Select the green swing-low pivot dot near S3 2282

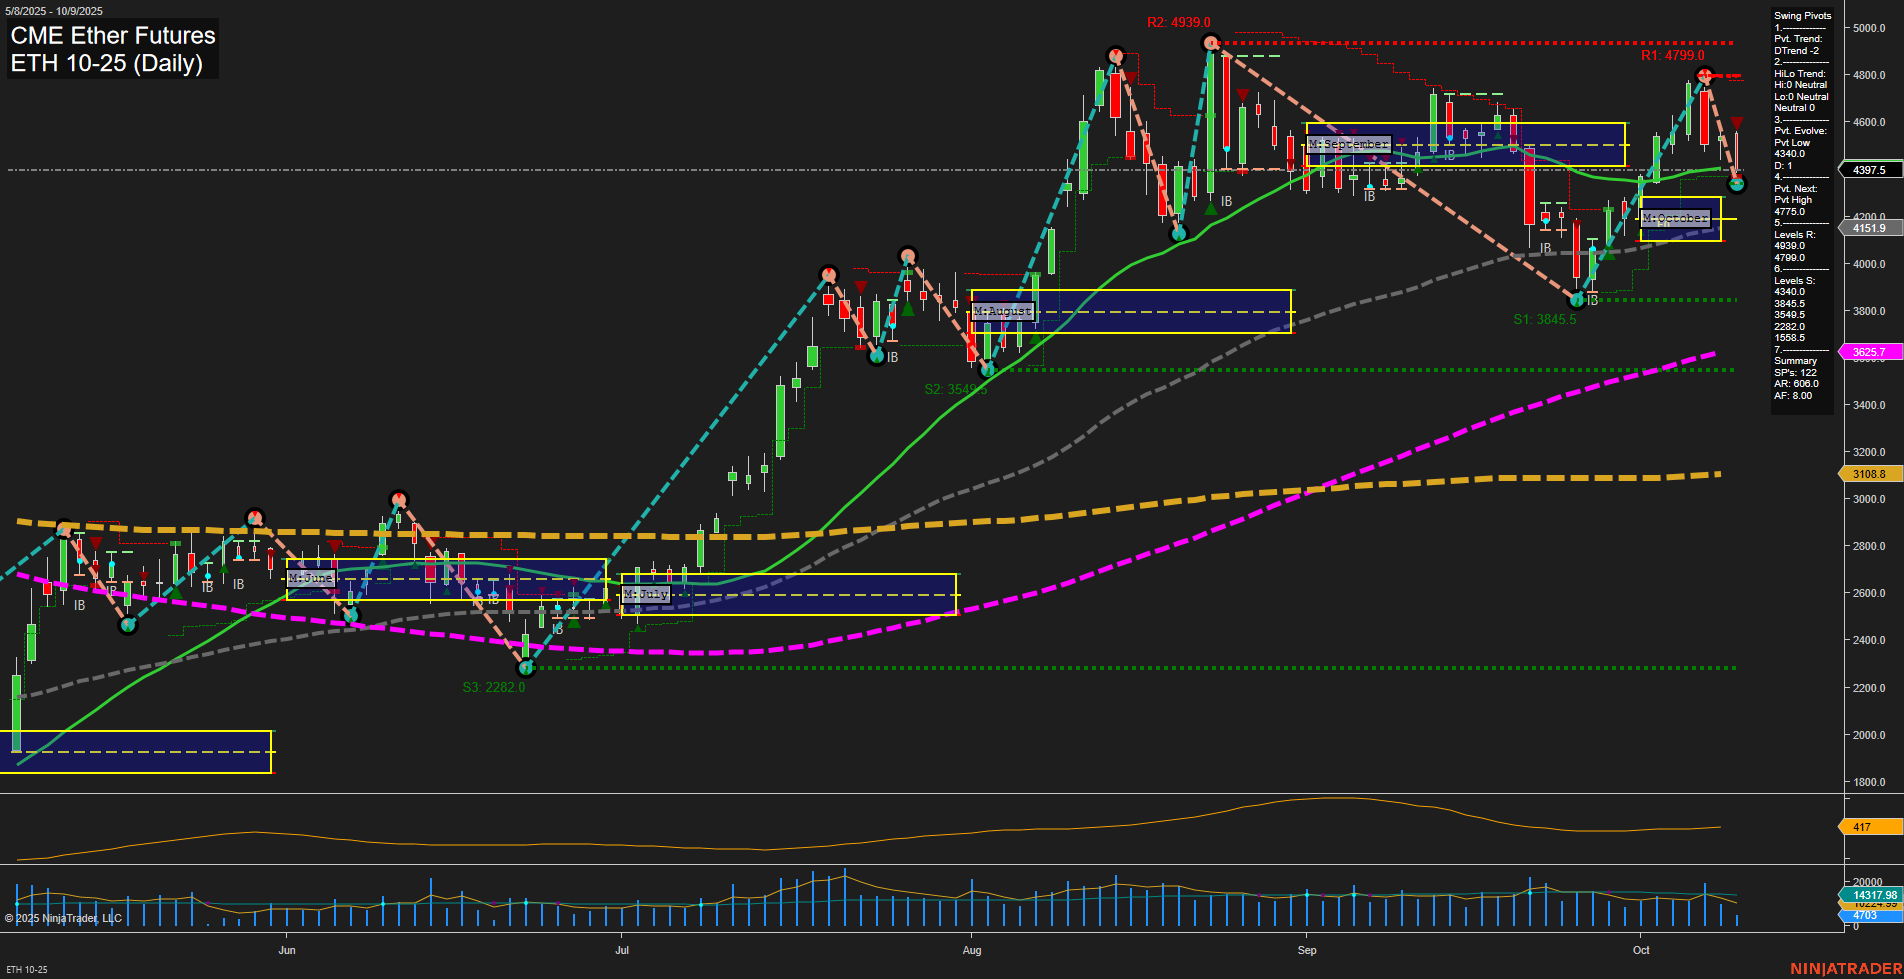(525, 668)
